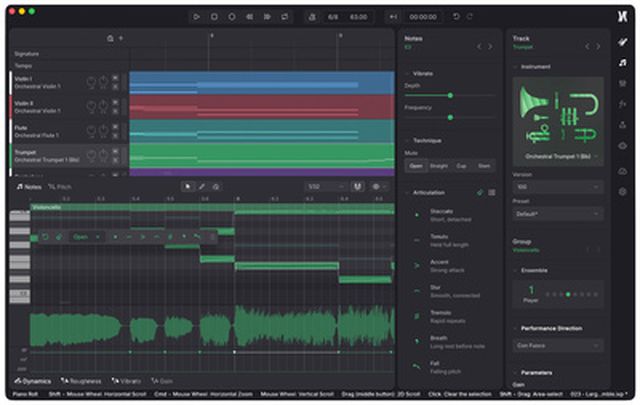
Task: Click the Violin I volume knob
Action: [91, 82]
